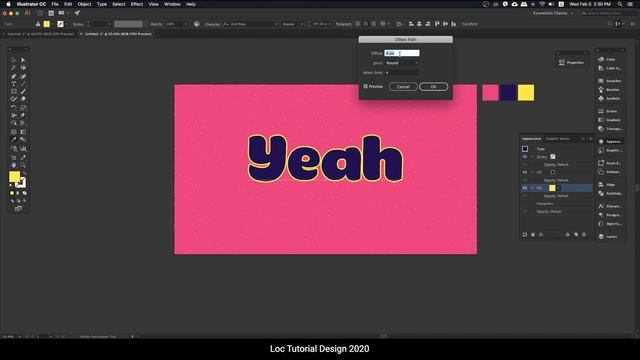Screen dimensions: 640x360
Task: Click Cancel in Offset Path dialog
Action: pyautogui.click(x=403, y=87)
